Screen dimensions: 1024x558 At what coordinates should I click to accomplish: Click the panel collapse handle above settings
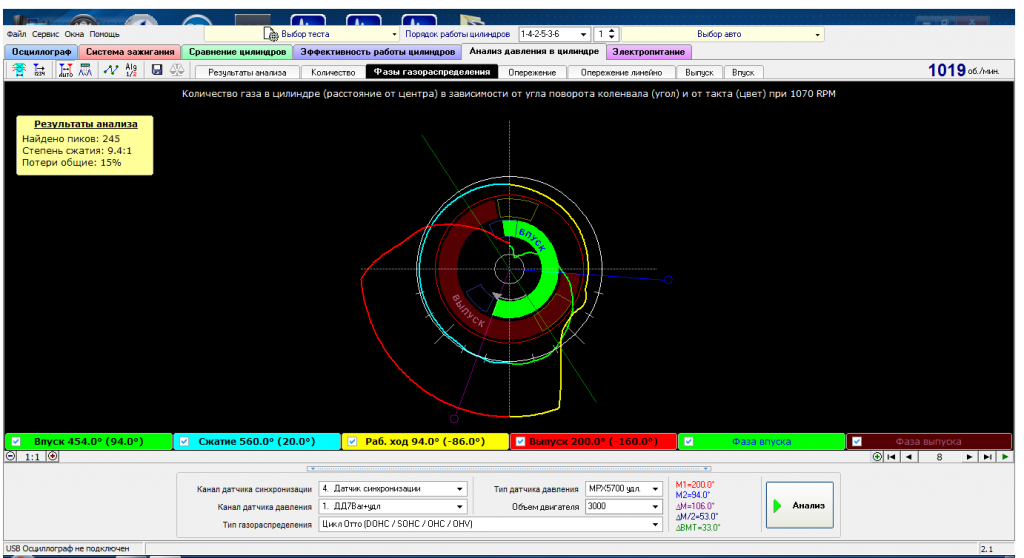[509, 468]
